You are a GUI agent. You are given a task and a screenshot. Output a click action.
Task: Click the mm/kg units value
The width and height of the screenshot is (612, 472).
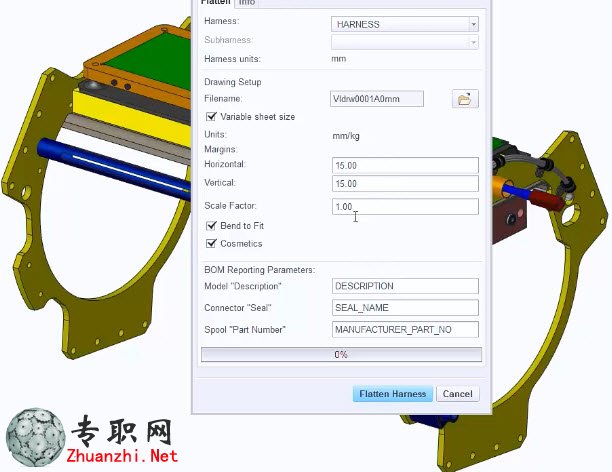coord(346,136)
